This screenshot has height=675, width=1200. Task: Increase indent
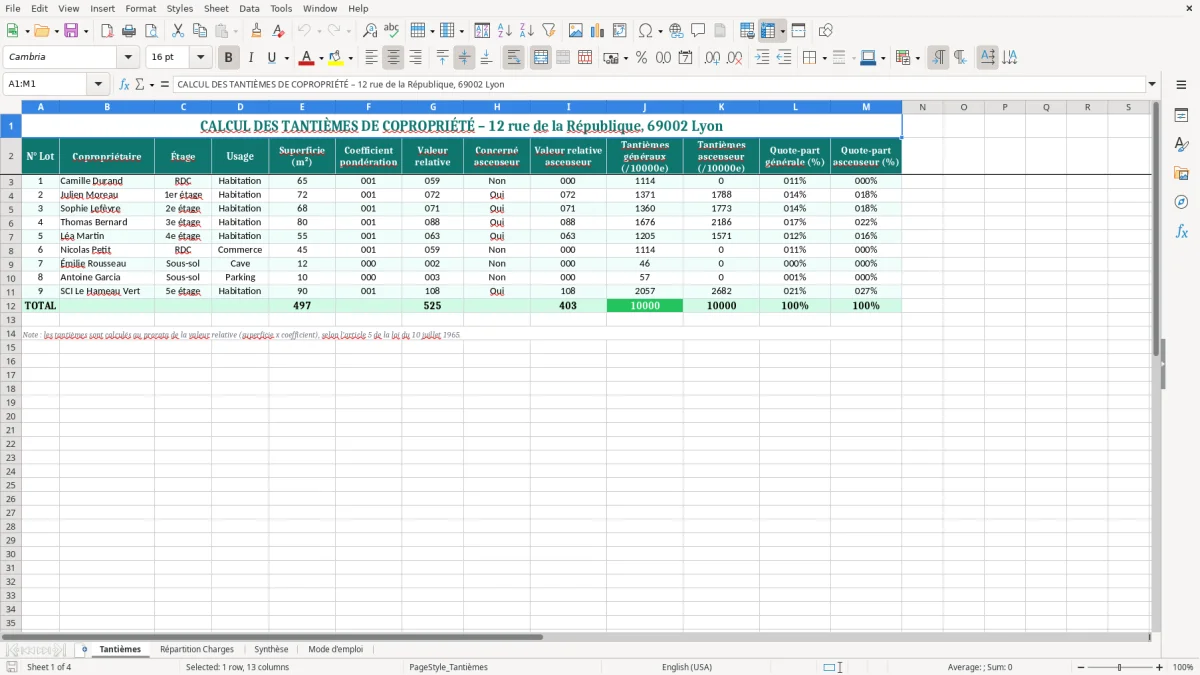(762, 57)
